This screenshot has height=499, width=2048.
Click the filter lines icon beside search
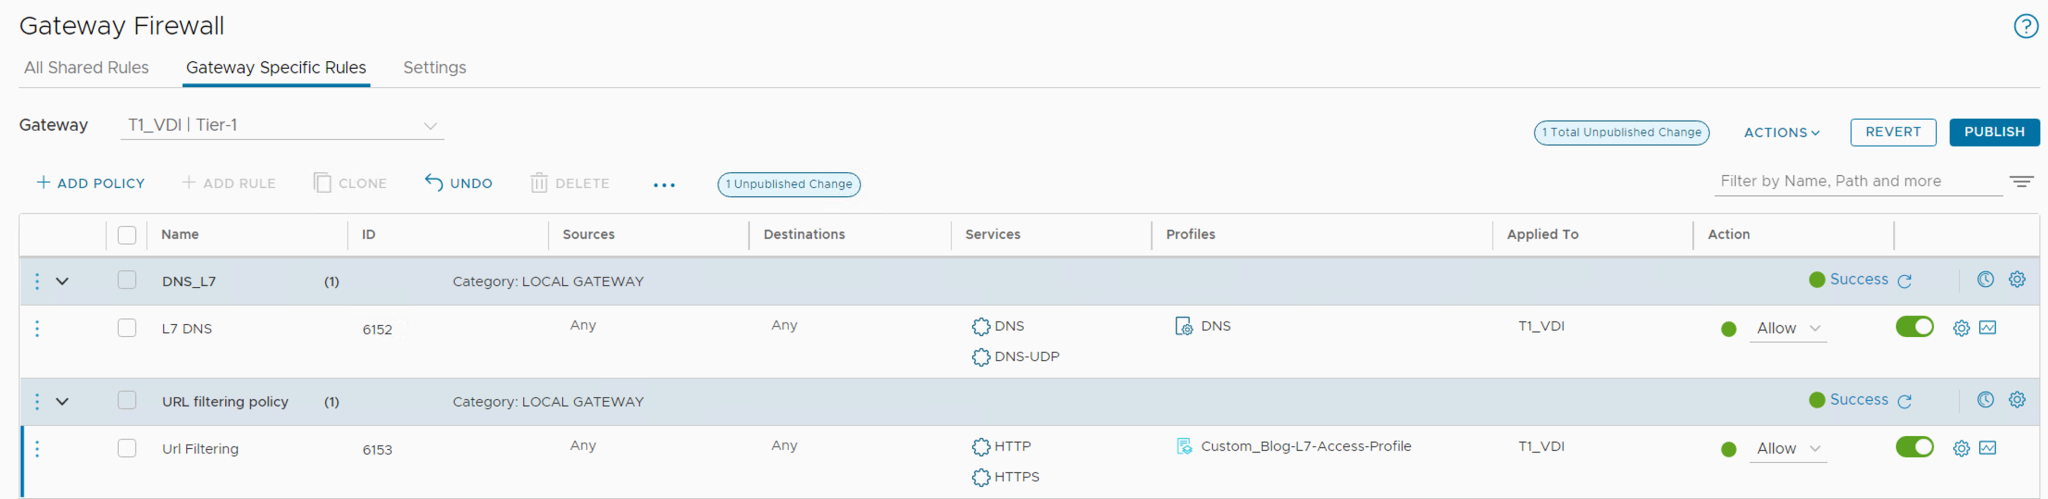(x=2021, y=182)
